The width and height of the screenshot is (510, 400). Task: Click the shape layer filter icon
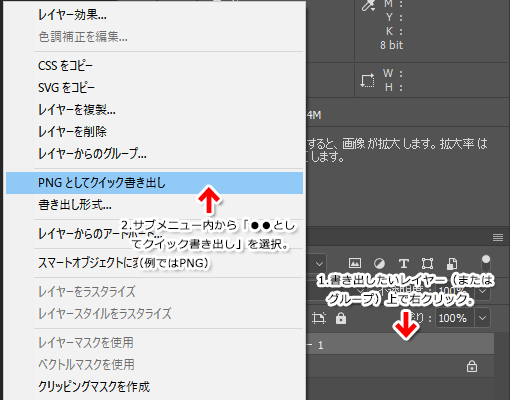pos(428,263)
